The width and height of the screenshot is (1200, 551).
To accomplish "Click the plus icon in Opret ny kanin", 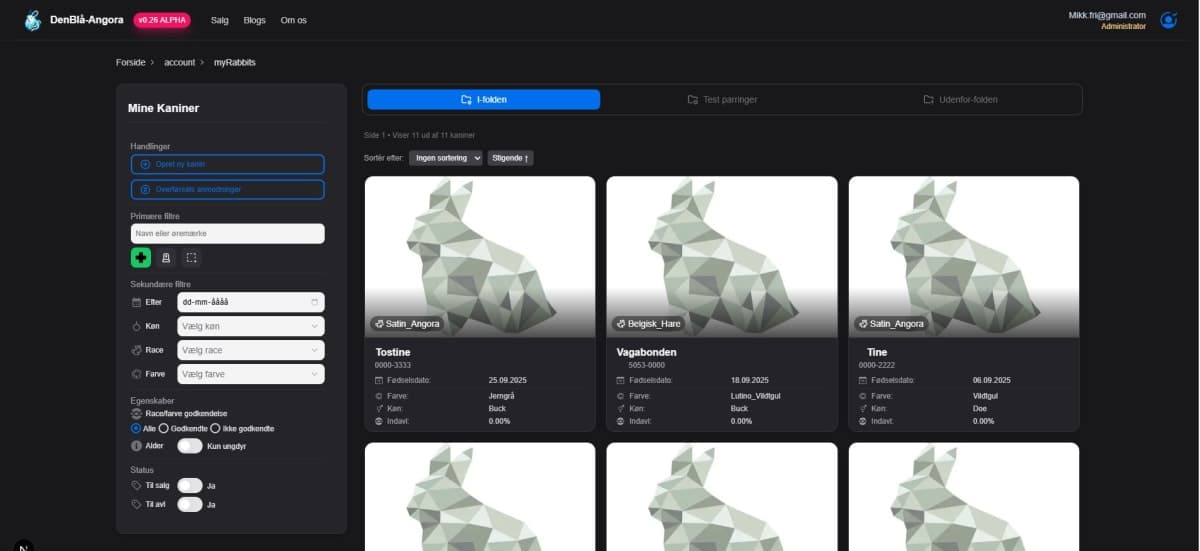I will (145, 164).
